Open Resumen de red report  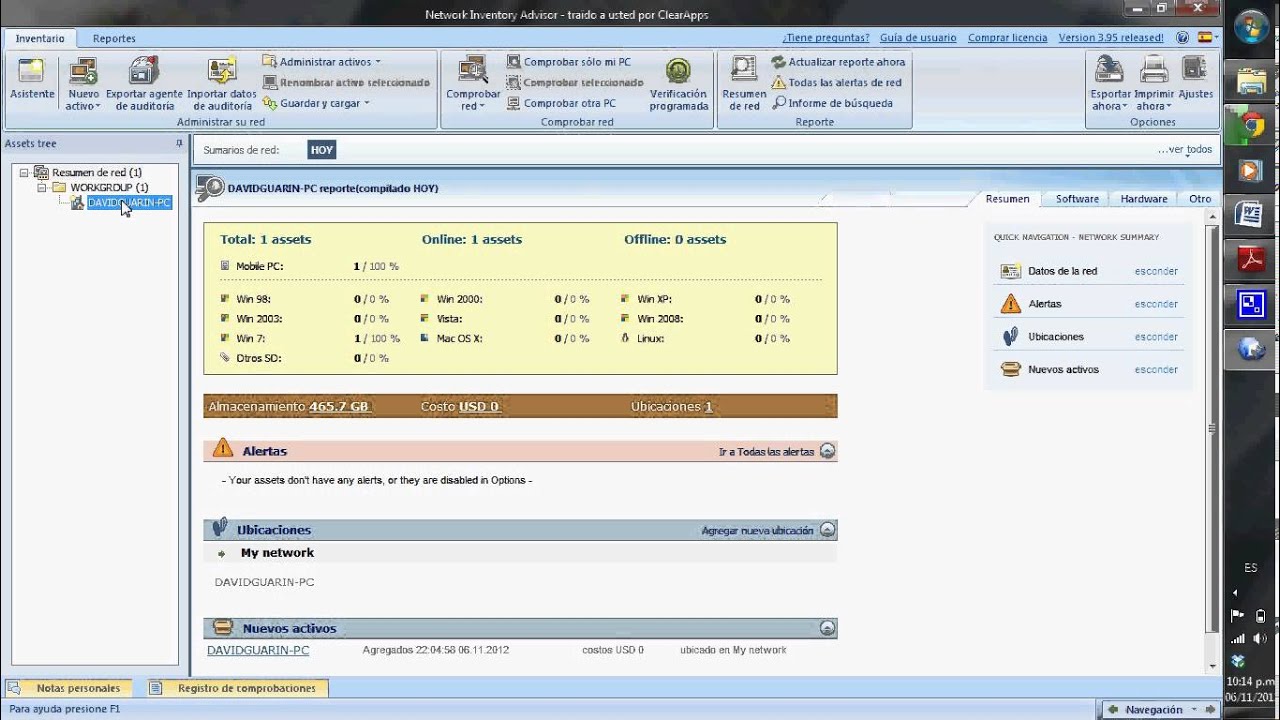tap(744, 85)
